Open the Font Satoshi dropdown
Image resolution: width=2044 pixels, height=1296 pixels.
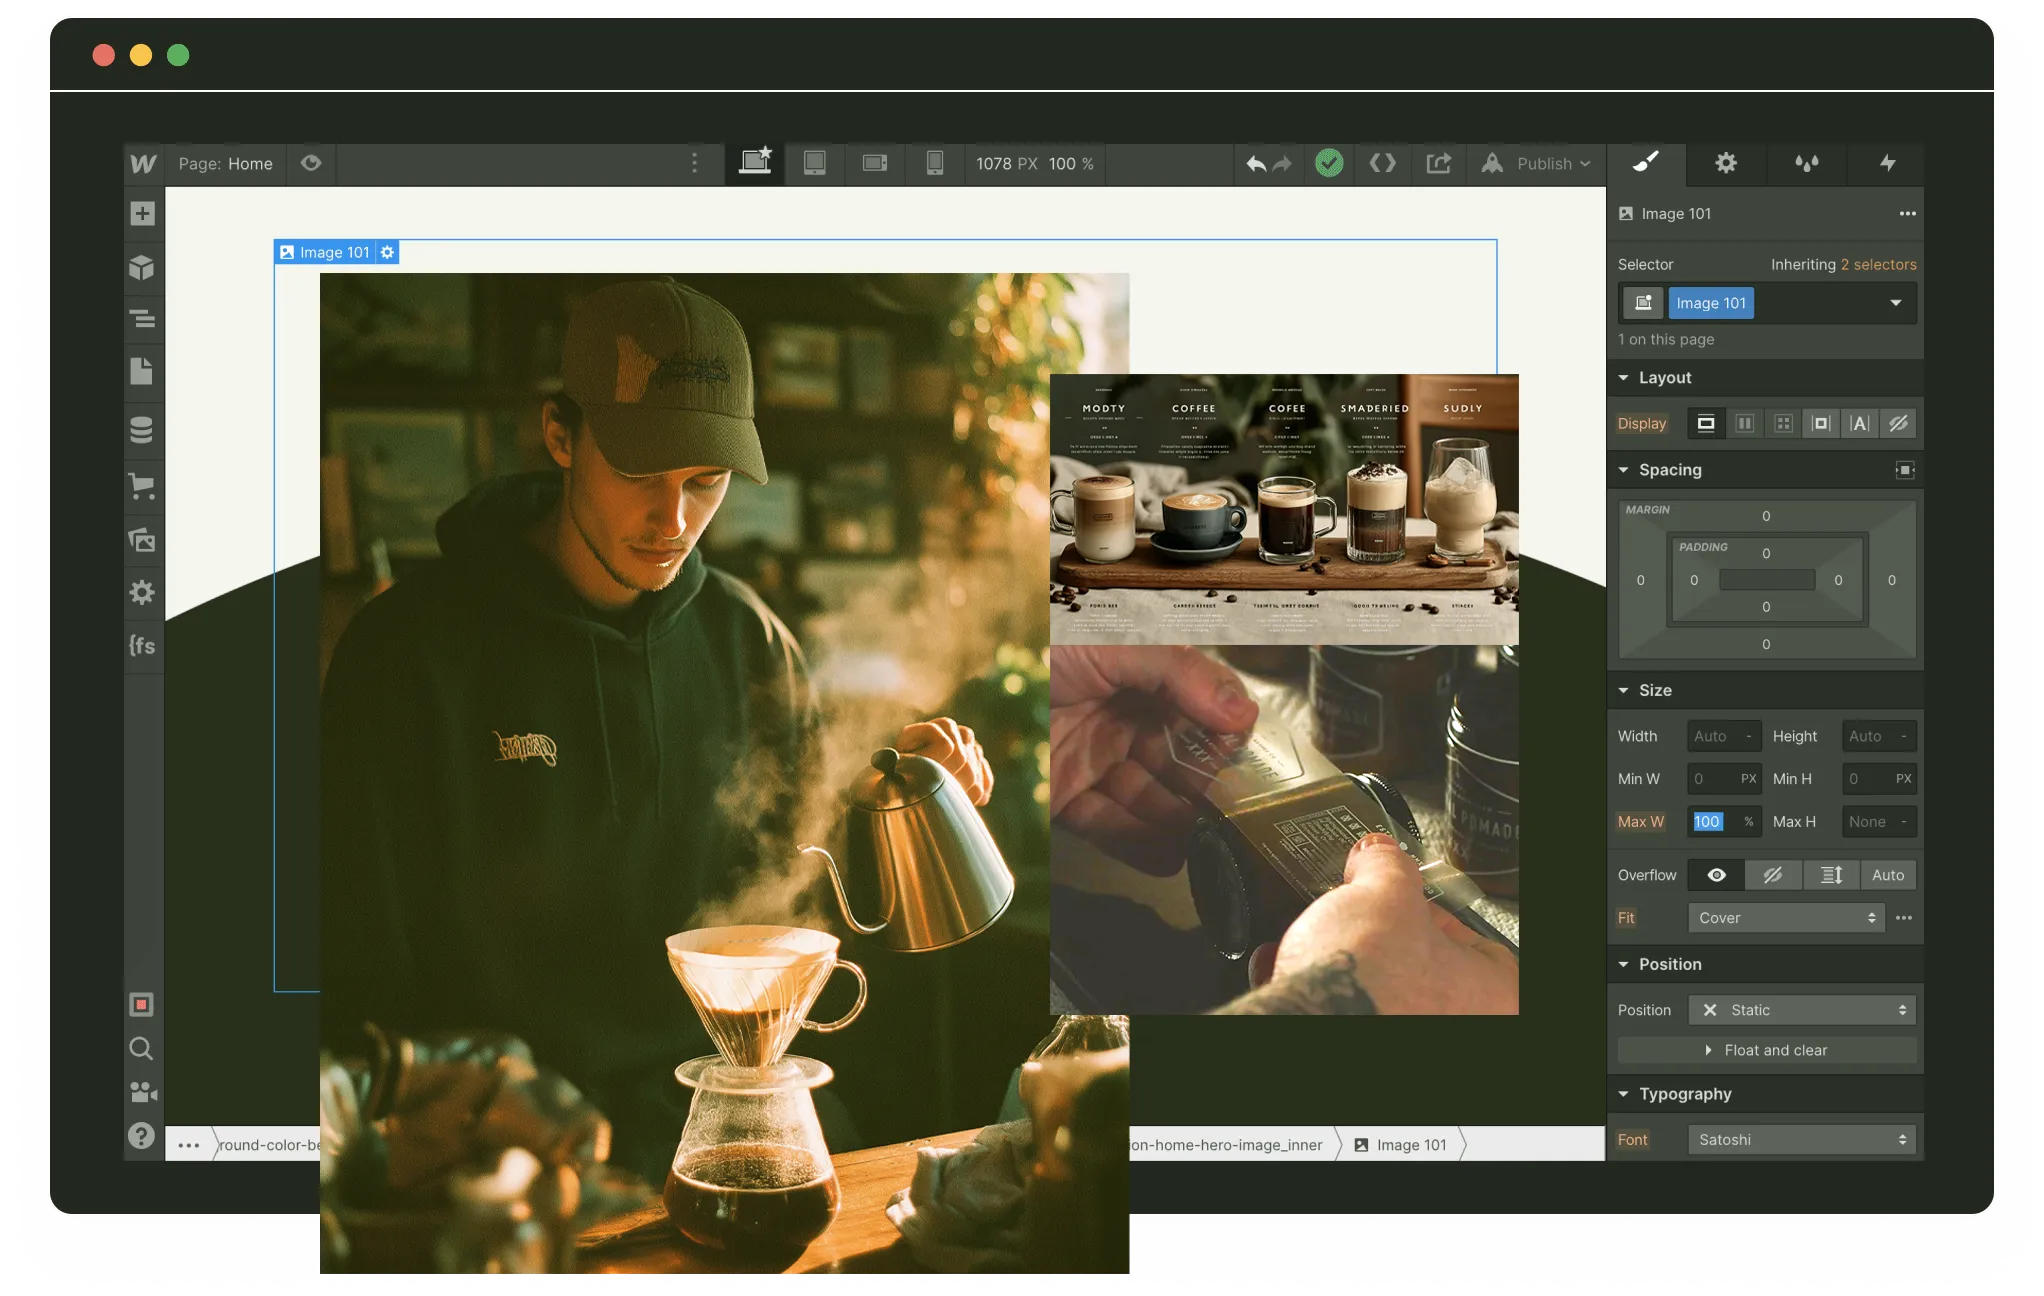(x=1802, y=1140)
